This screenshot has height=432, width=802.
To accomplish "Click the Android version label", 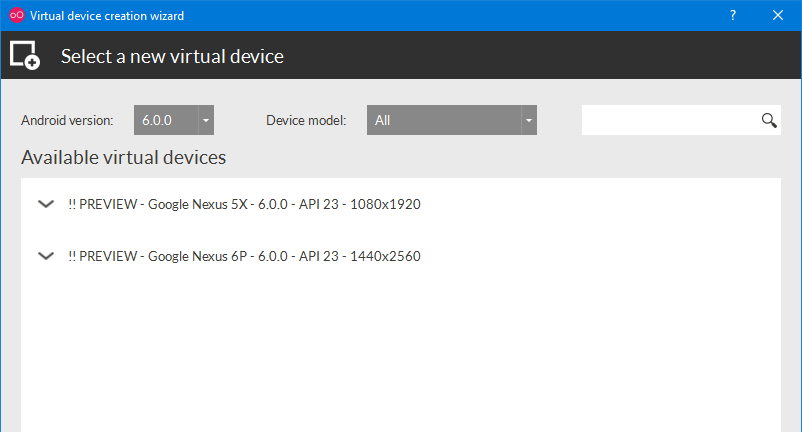I will tap(67, 121).
